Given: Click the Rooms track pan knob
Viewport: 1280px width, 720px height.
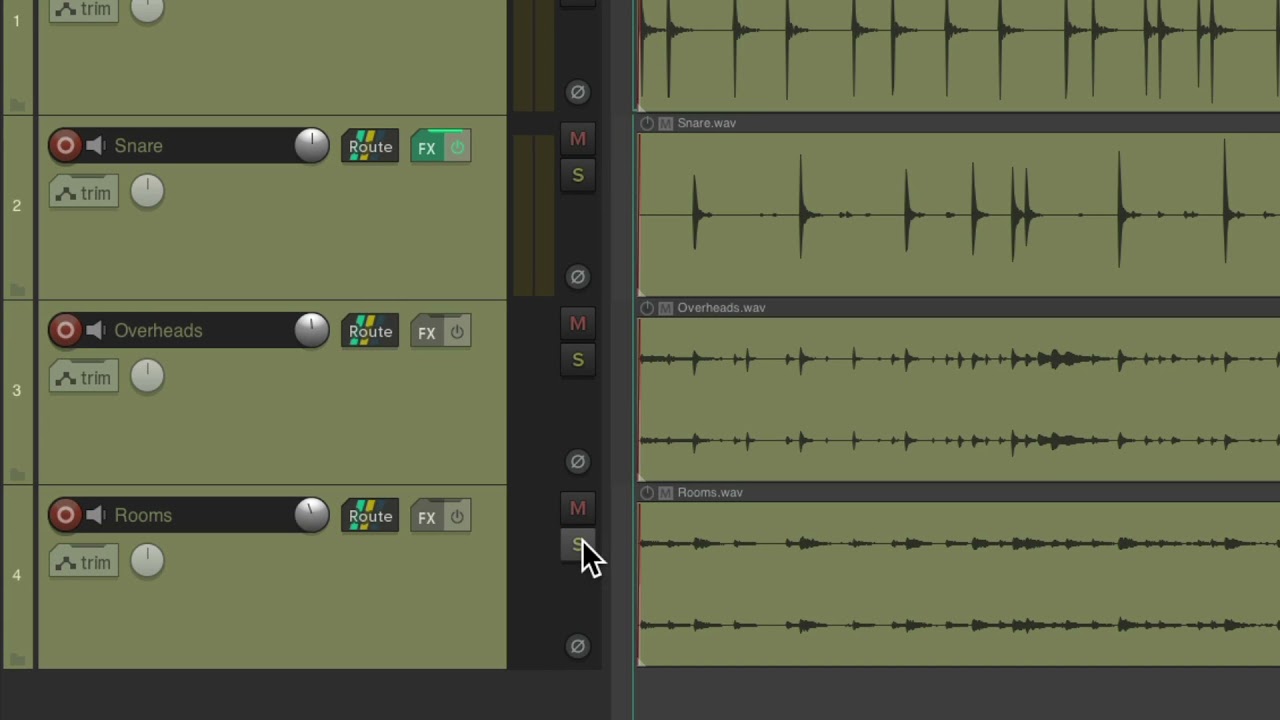Looking at the screenshot, I should [x=147, y=562].
